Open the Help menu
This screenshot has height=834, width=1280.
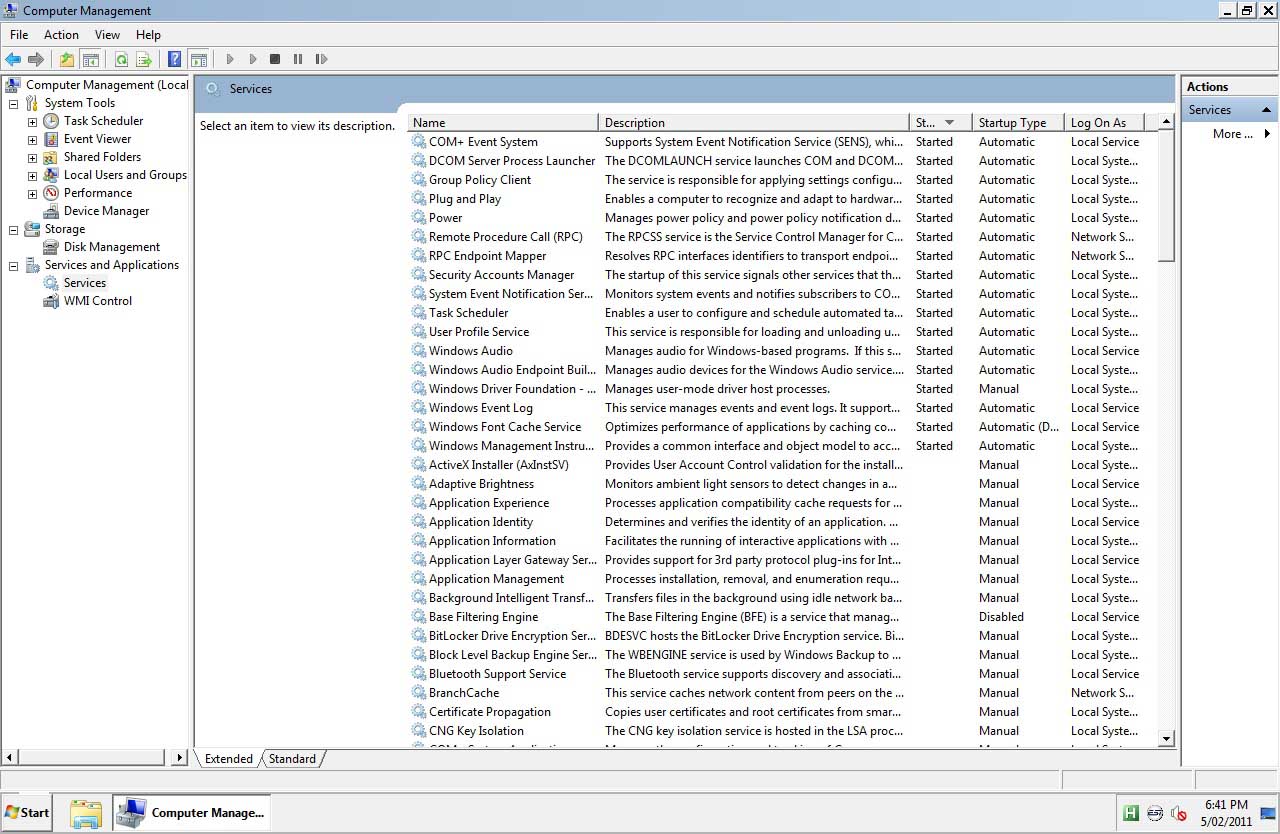coord(148,35)
